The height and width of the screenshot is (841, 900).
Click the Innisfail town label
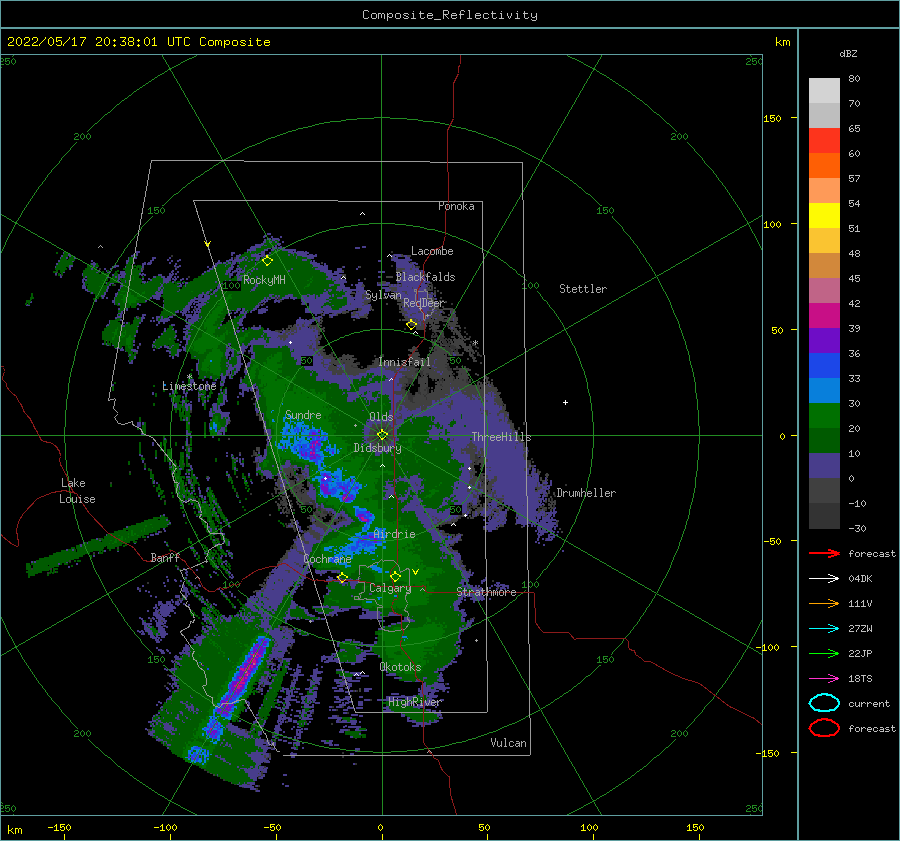pos(404,362)
